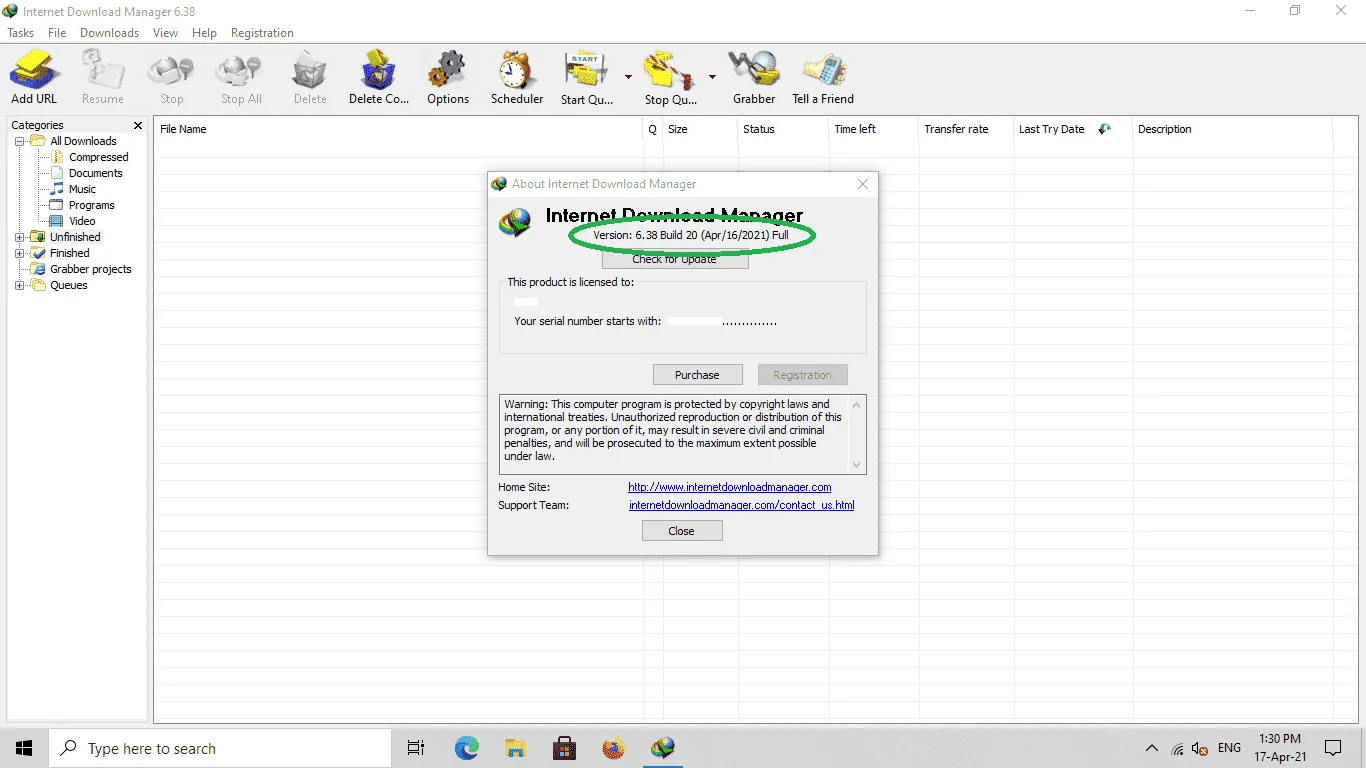Select the Documents category

[x=95, y=173]
